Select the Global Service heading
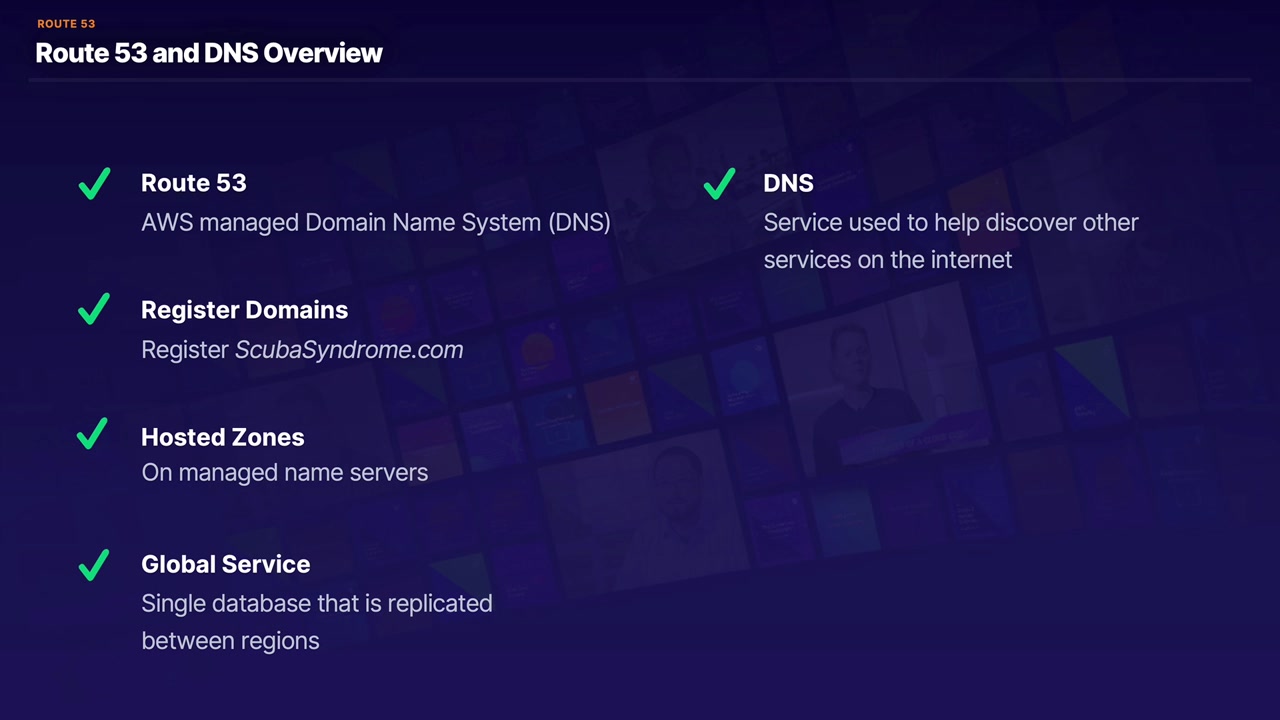The width and height of the screenshot is (1280, 720). point(225,564)
